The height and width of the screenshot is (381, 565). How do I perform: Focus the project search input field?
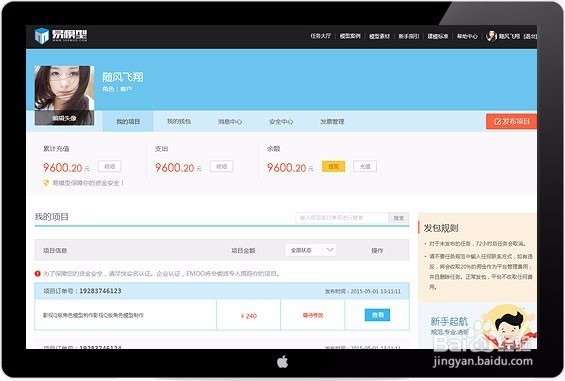(x=342, y=218)
